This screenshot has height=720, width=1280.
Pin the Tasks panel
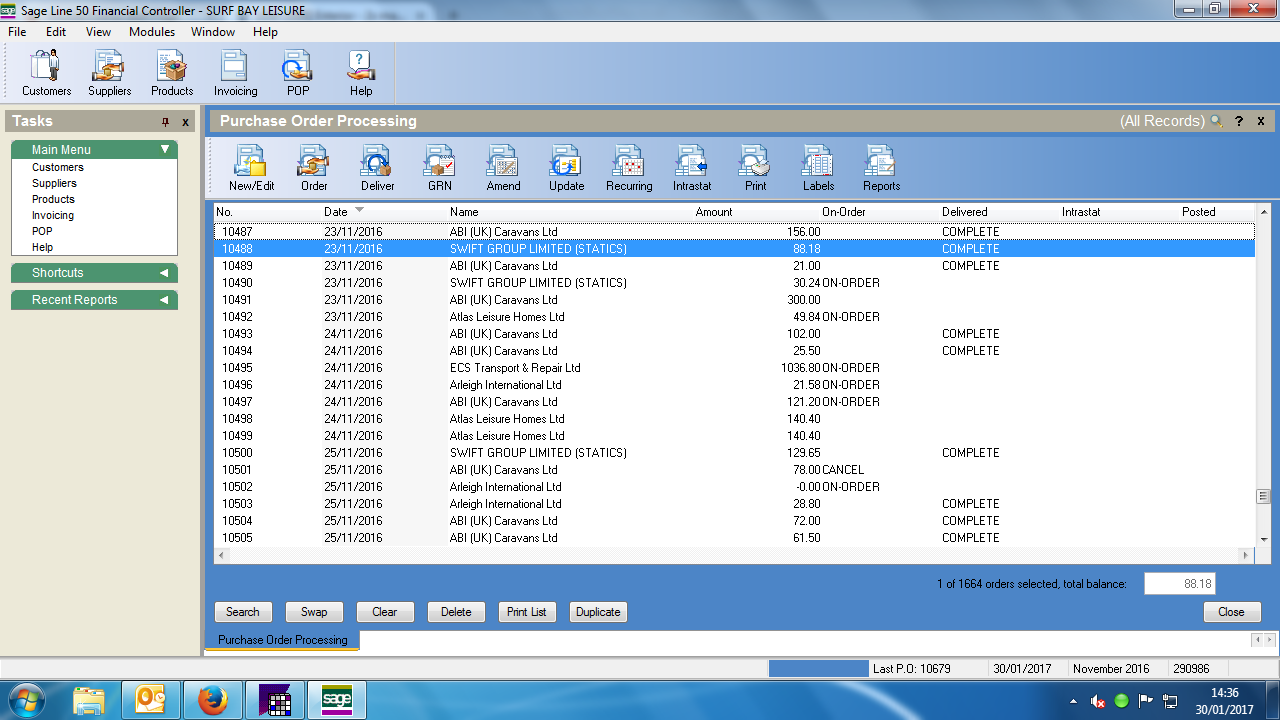coord(166,122)
